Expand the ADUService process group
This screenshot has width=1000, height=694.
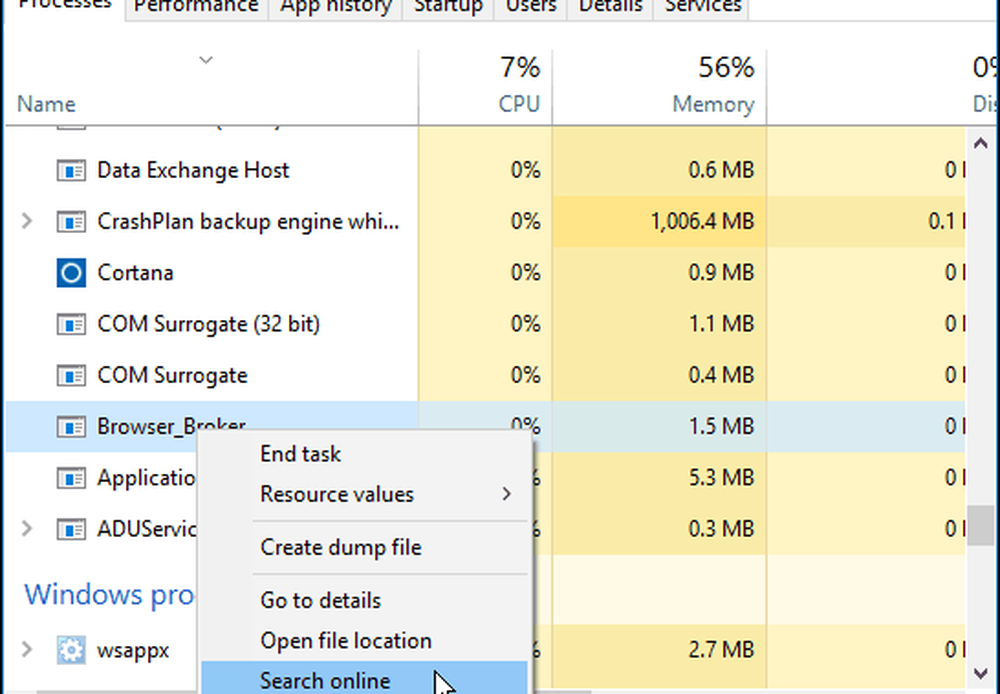(28, 529)
